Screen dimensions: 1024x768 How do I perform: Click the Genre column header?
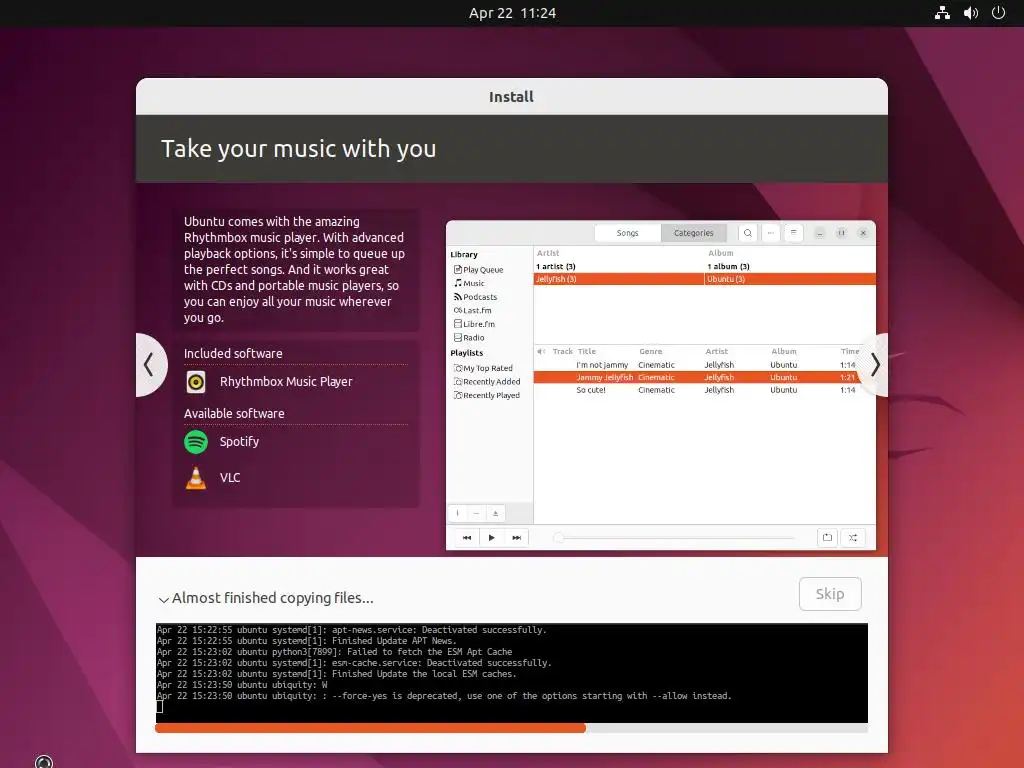click(650, 351)
